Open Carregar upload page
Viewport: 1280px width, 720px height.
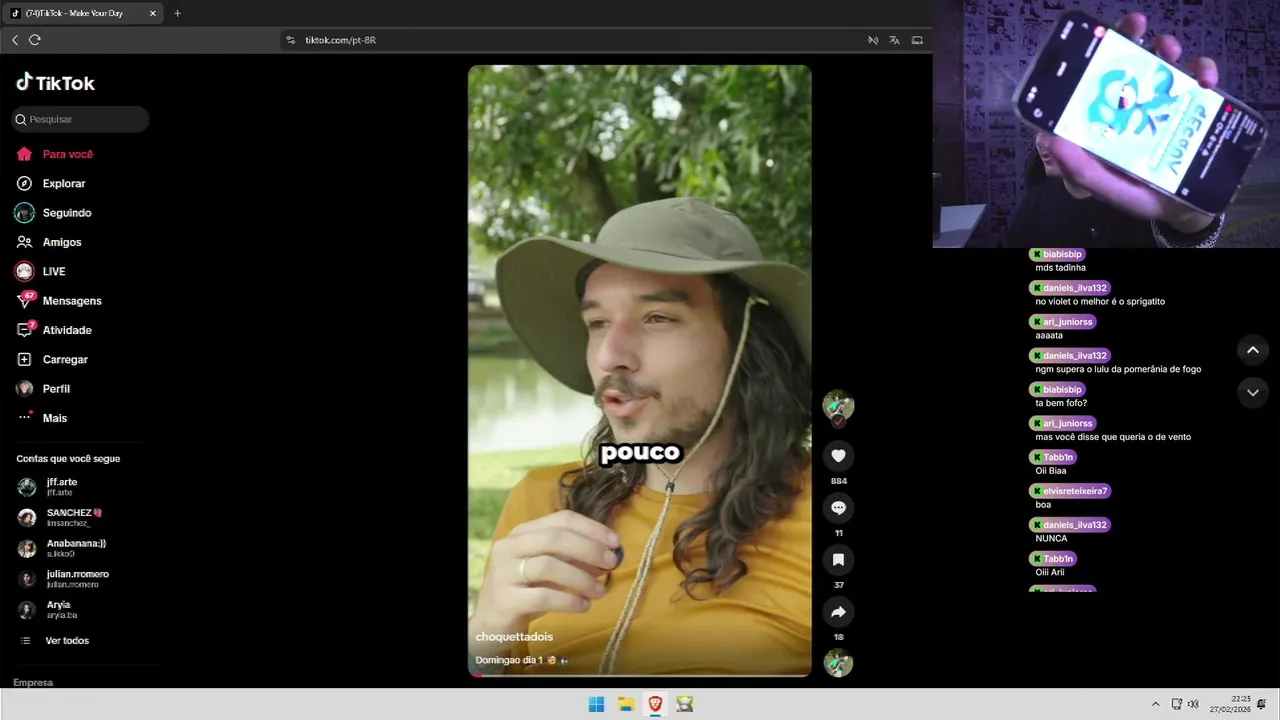pos(52,359)
